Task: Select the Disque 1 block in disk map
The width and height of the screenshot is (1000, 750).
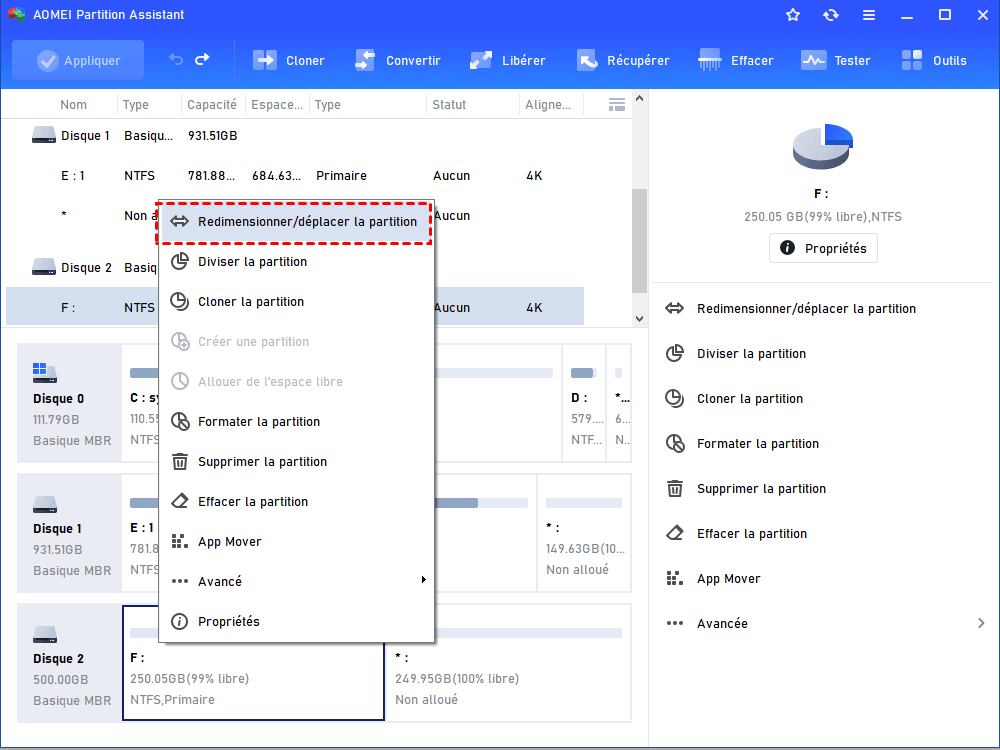Action: (70, 533)
